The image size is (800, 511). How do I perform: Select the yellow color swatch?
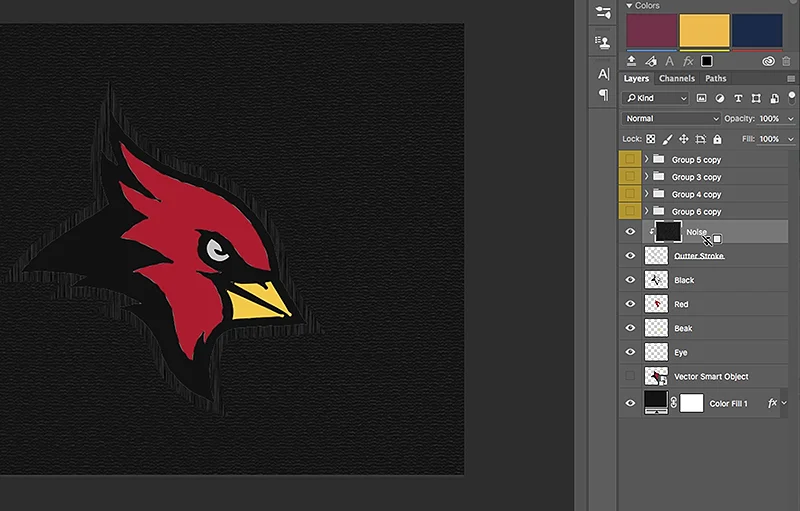704,31
